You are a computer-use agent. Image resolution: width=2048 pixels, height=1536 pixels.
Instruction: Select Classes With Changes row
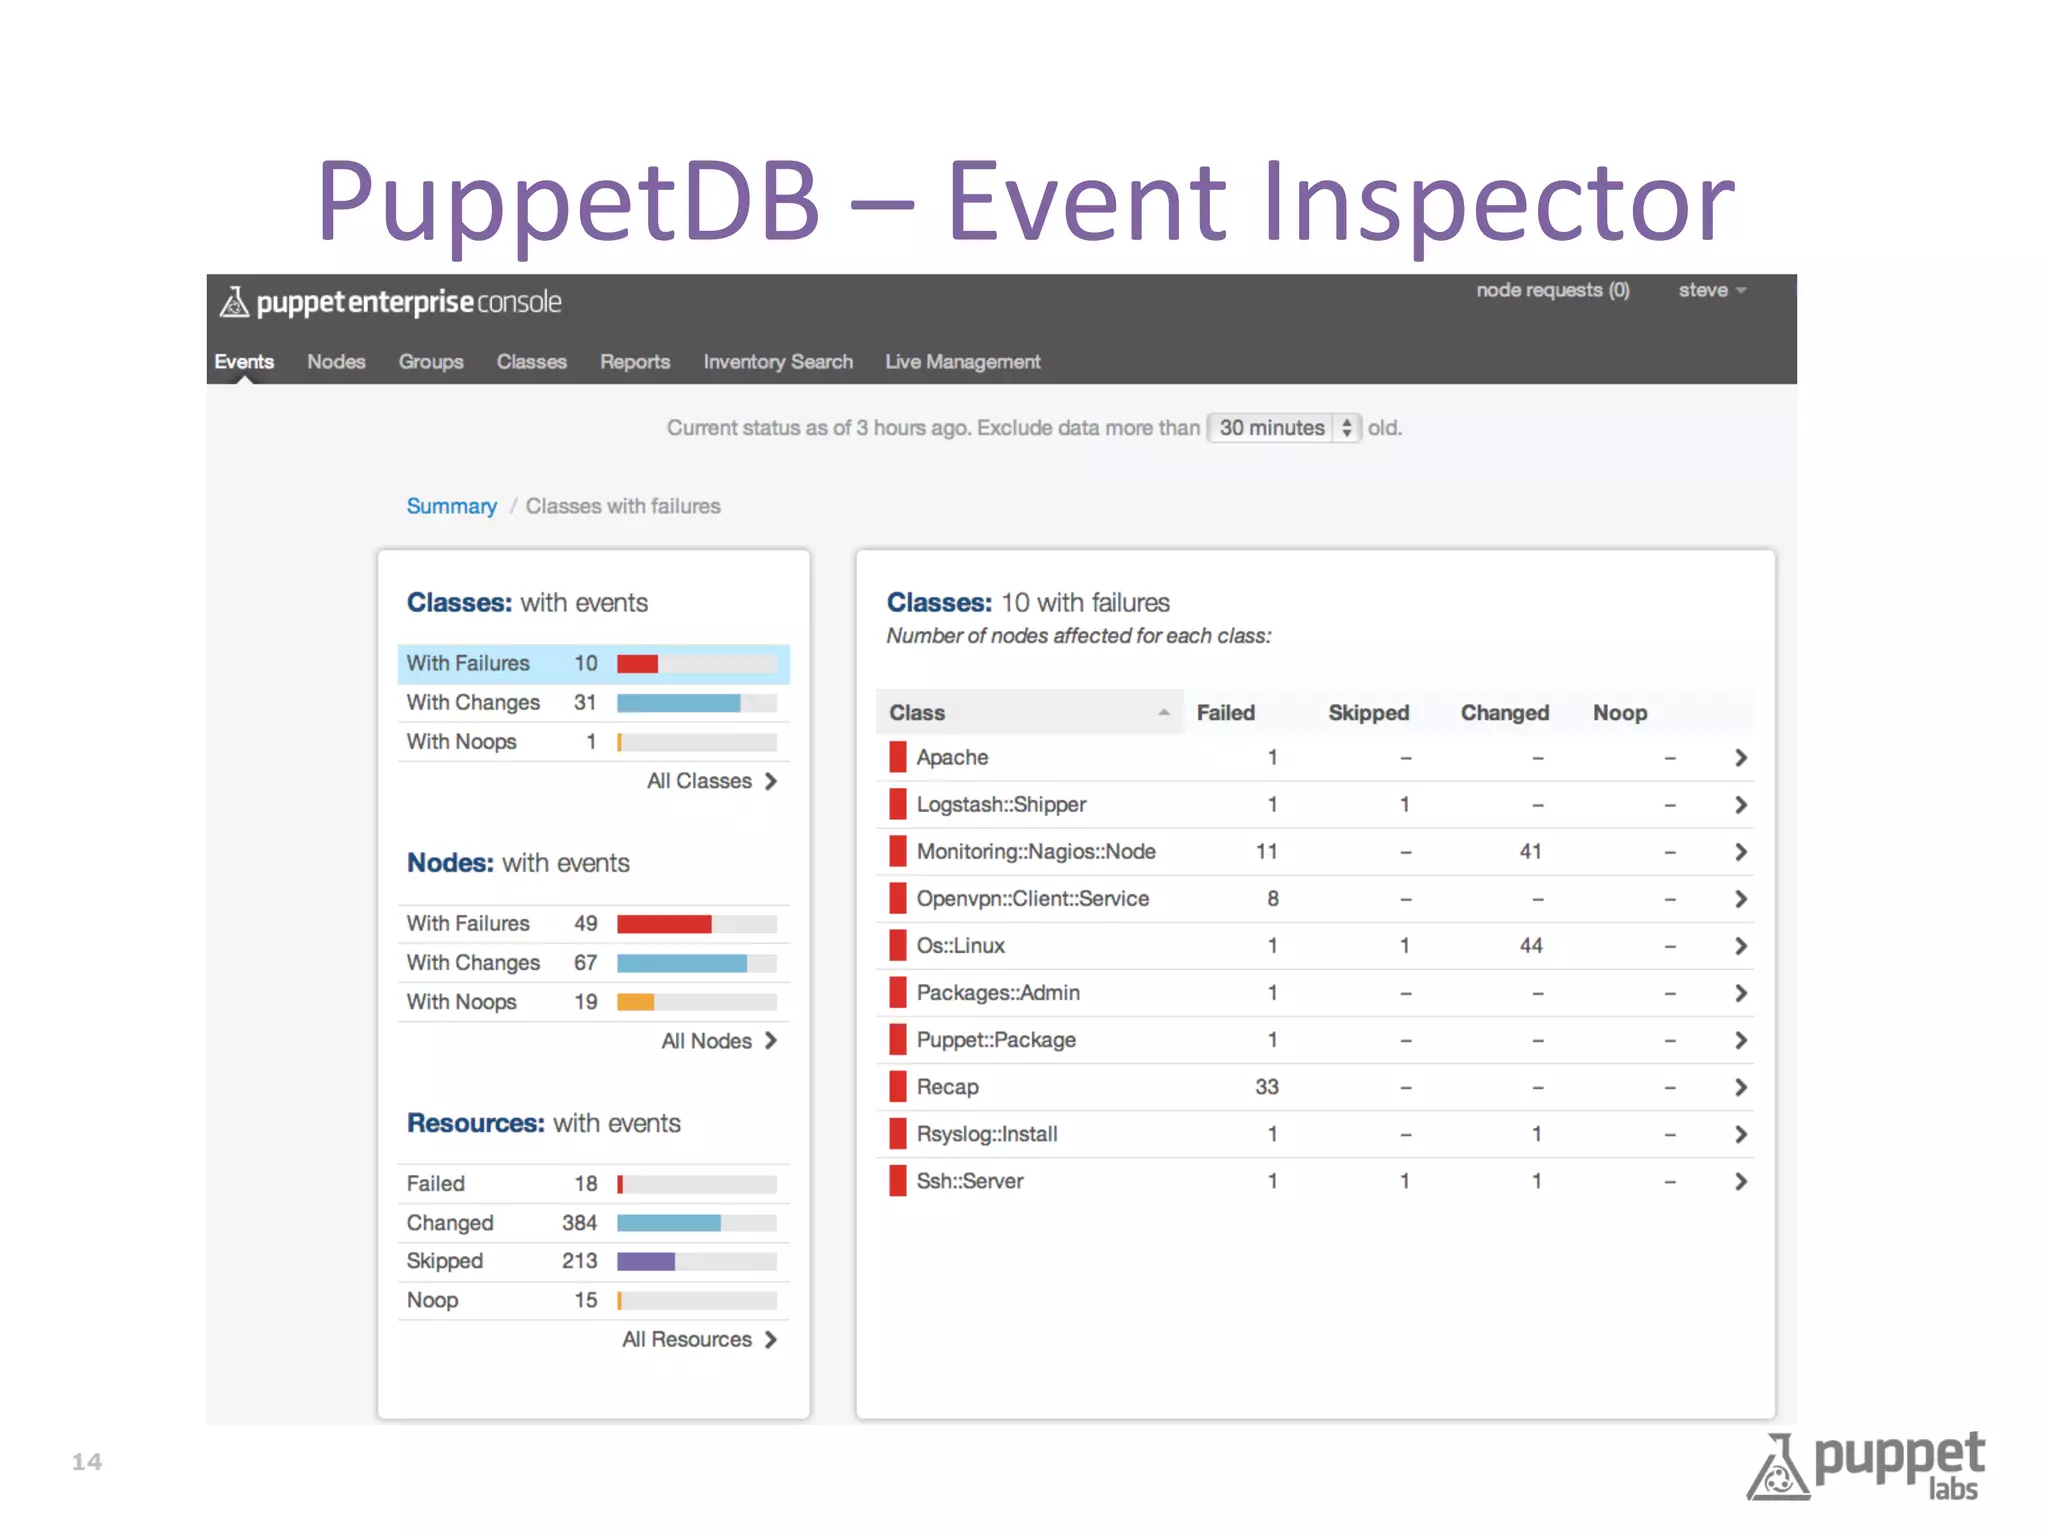point(593,703)
